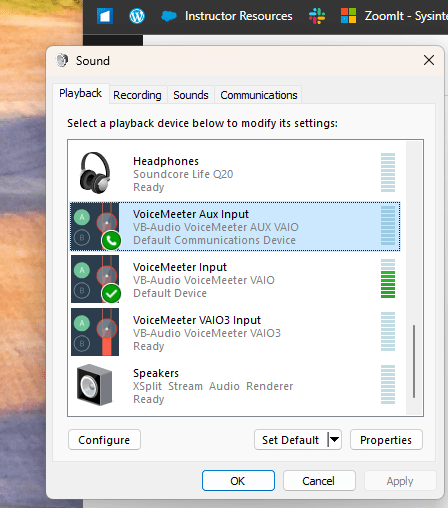Click the Set Default button
This screenshot has width=448, height=508.
click(291, 440)
